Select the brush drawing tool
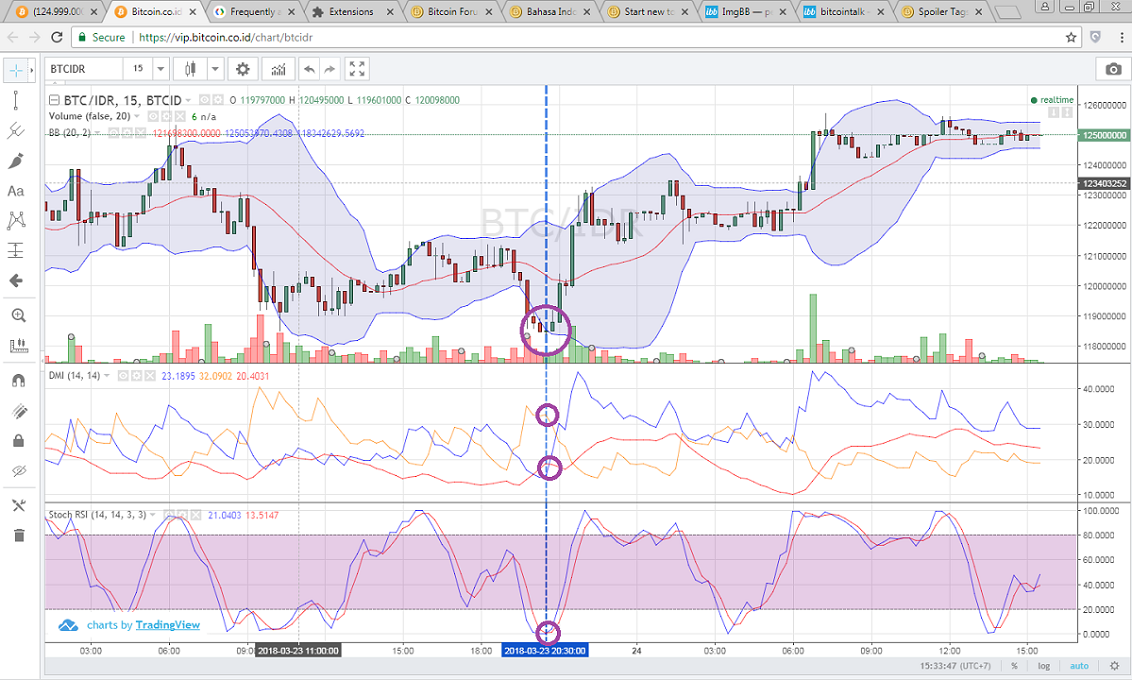The image size is (1132, 680). point(16,160)
